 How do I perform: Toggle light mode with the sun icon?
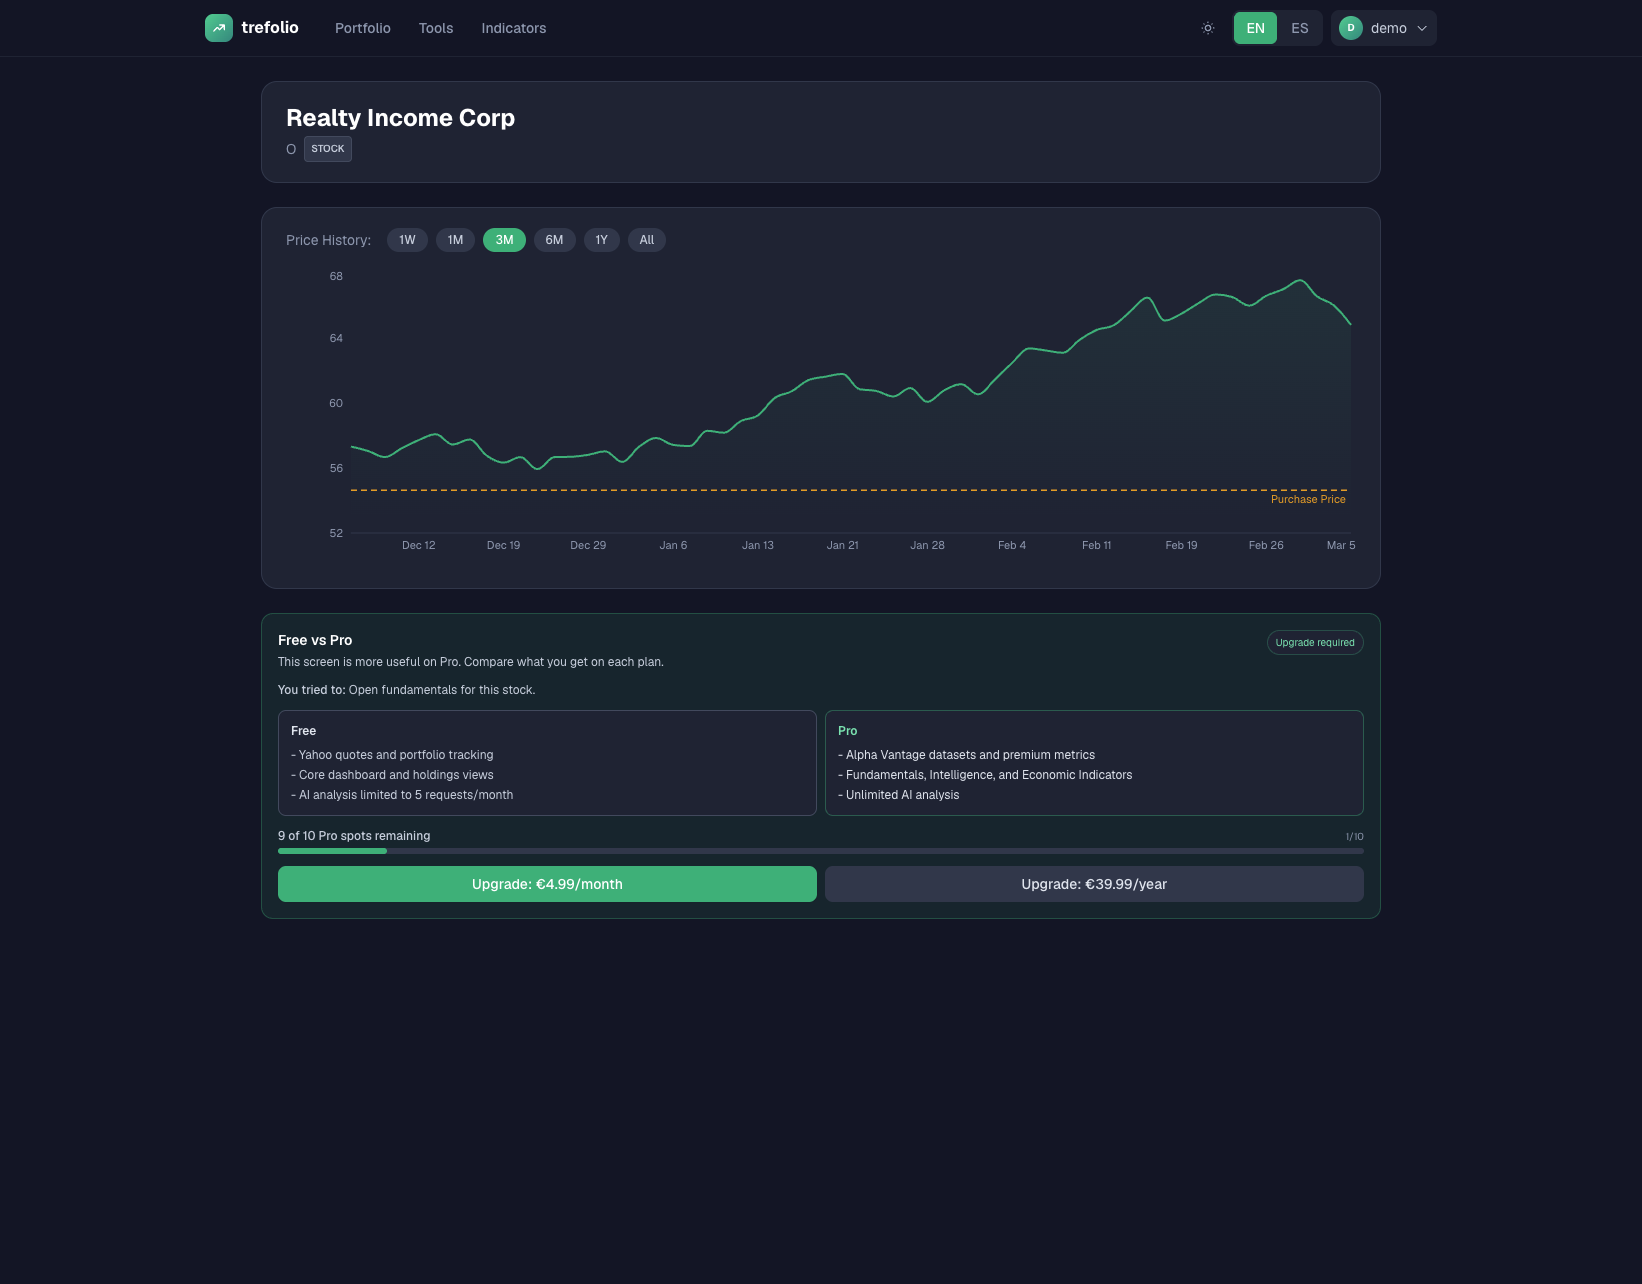tap(1207, 28)
